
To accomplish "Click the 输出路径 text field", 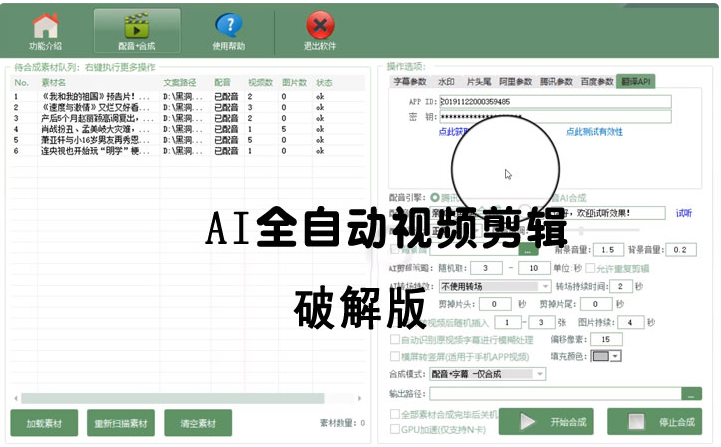I will coord(555,394).
